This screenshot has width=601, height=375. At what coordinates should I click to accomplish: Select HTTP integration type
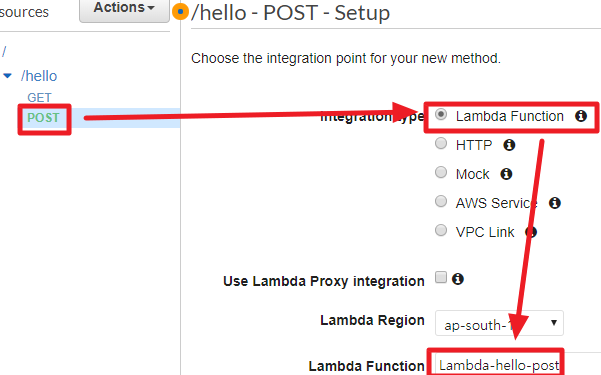pyautogui.click(x=441, y=143)
